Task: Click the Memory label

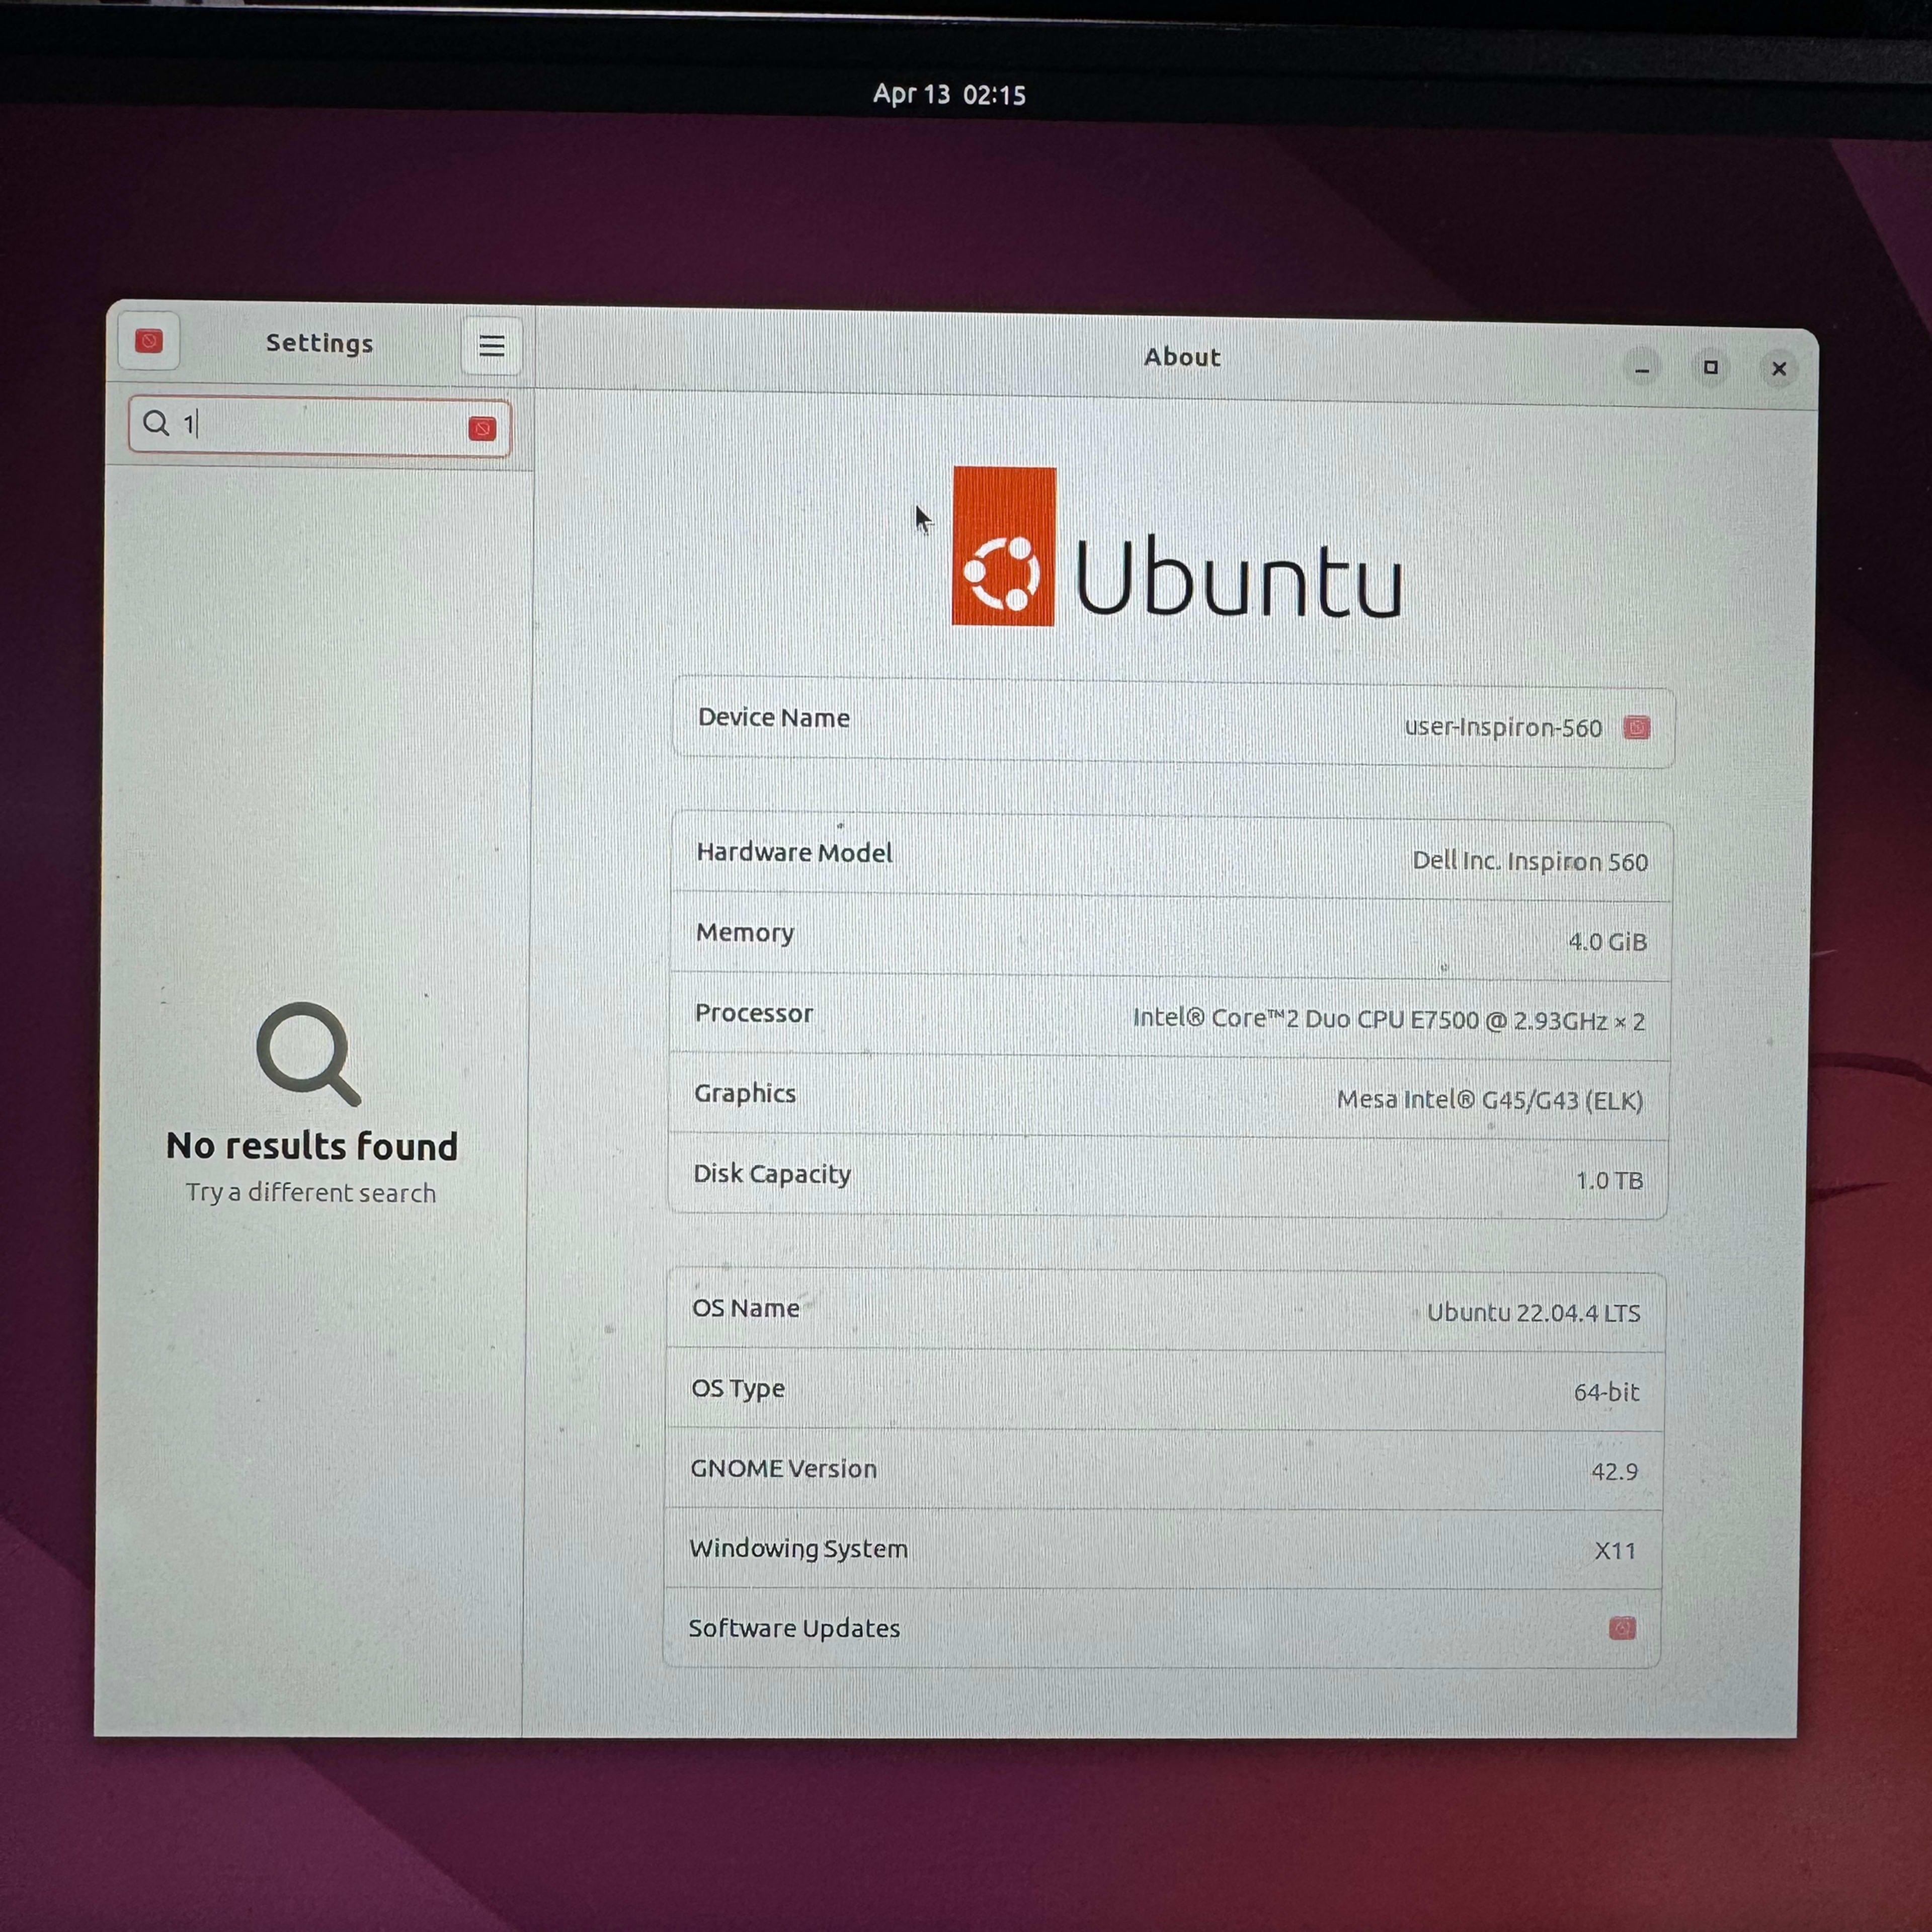Action: pos(745,932)
